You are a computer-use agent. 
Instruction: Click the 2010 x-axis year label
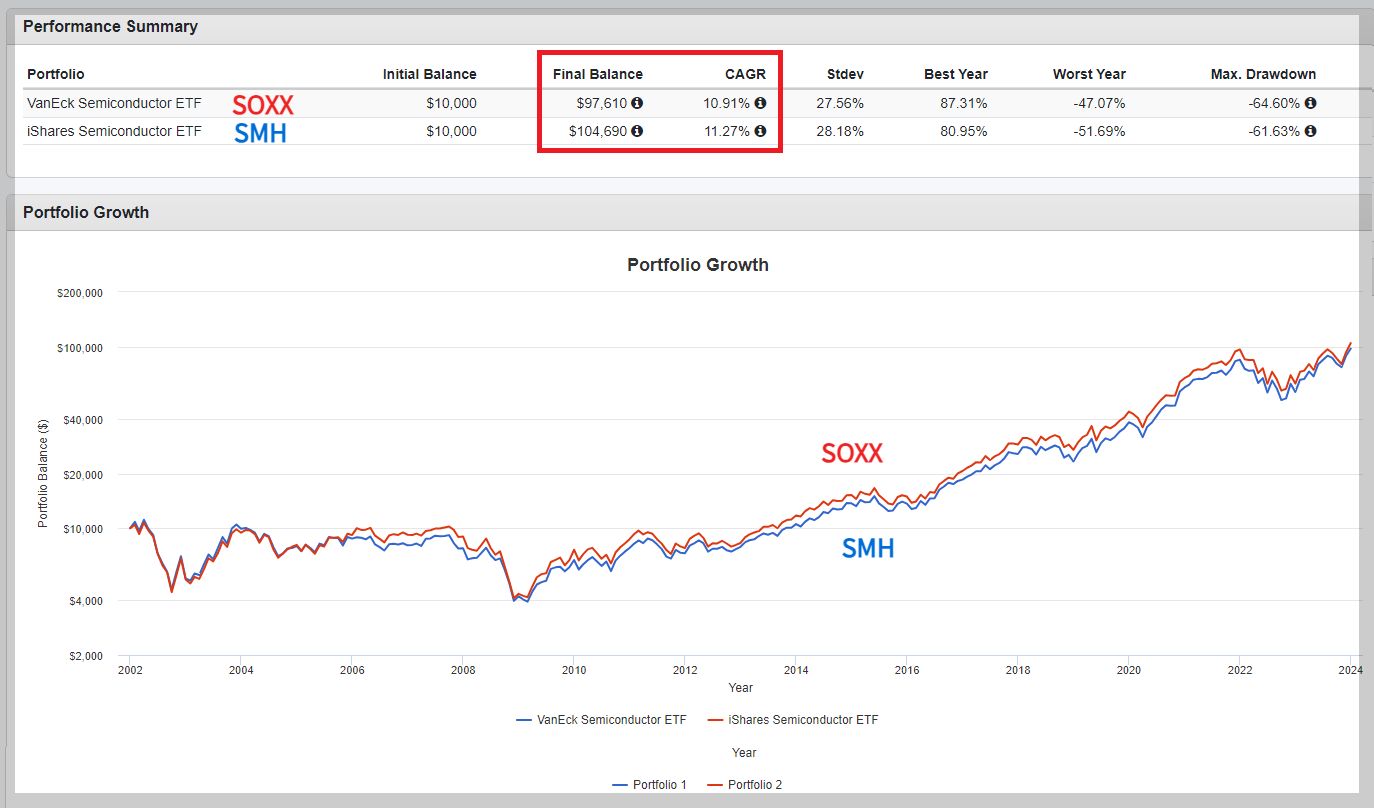point(573,671)
